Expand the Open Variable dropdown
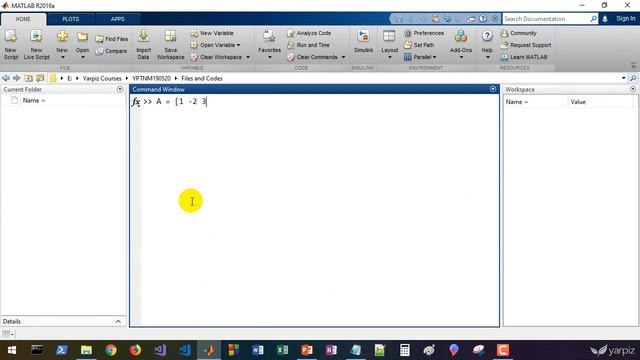 238,45
